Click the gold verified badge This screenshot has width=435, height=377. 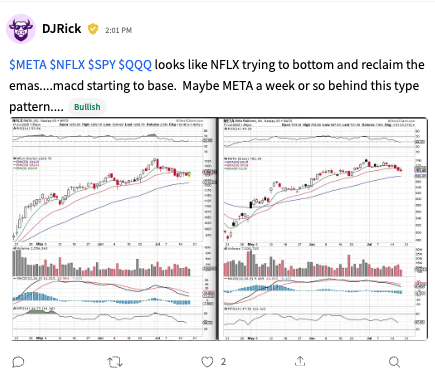click(x=93, y=29)
